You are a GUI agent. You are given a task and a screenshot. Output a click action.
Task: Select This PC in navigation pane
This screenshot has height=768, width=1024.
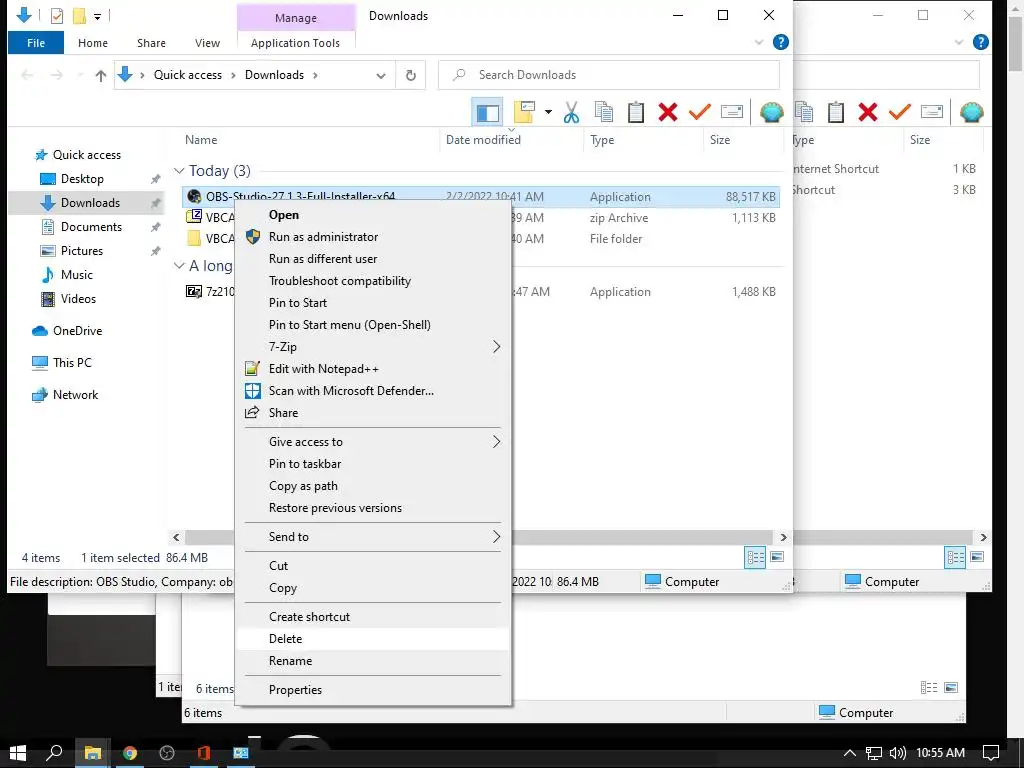pos(72,363)
